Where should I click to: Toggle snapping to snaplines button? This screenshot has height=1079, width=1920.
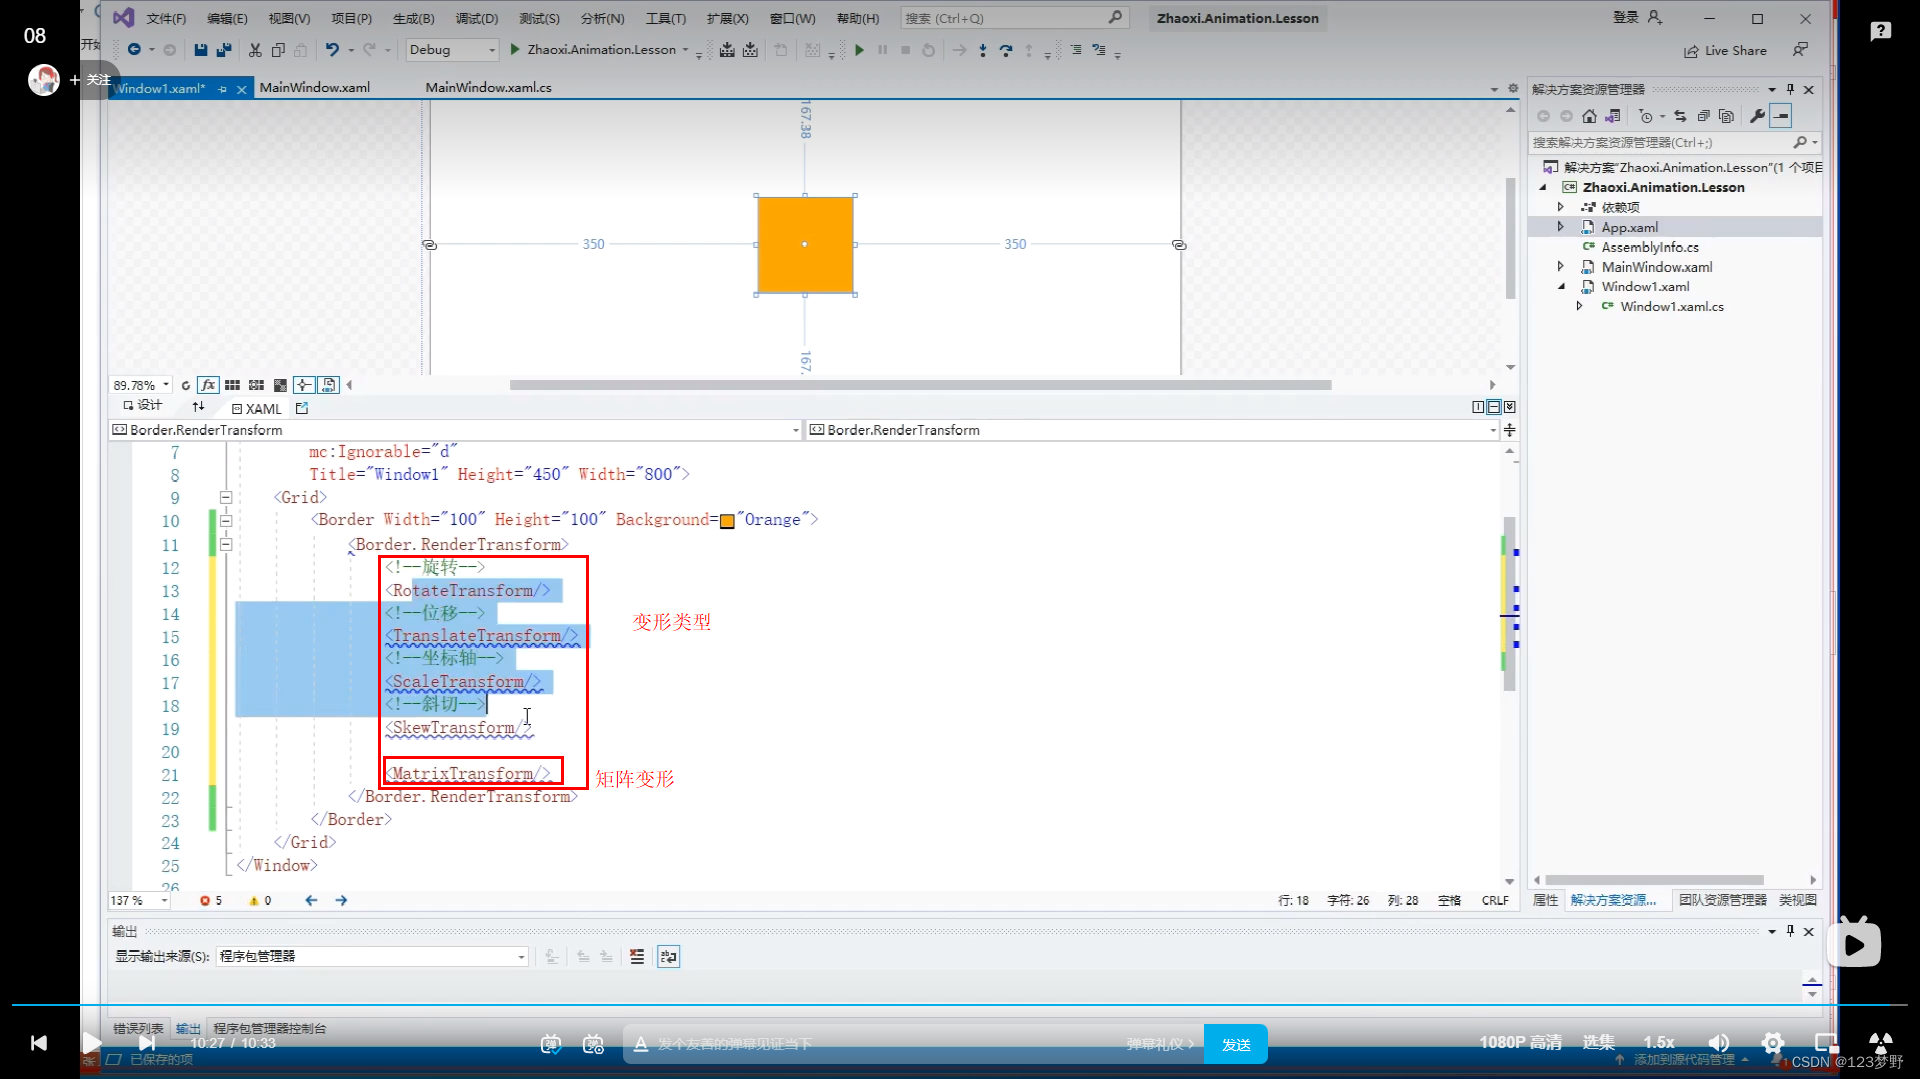pos(304,385)
